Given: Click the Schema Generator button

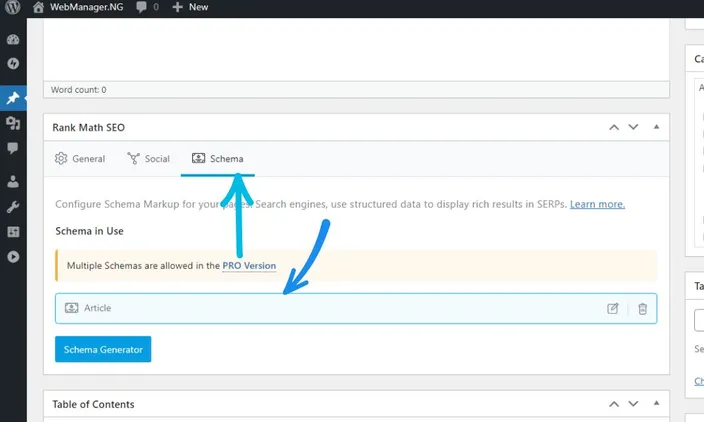Looking at the screenshot, I should pos(103,349).
